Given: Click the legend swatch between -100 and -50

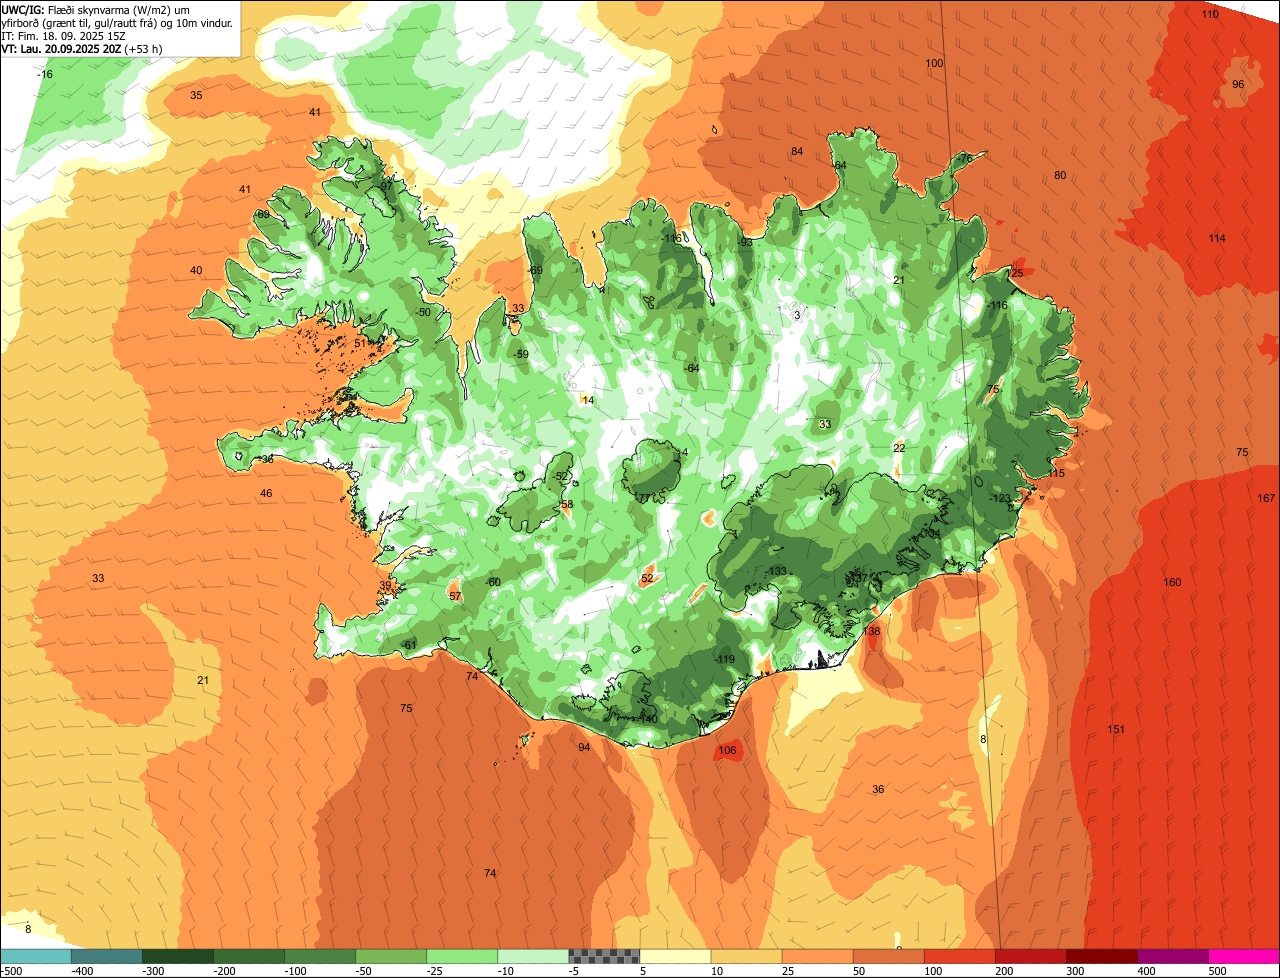Looking at the screenshot, I should (x=320, y=956).
